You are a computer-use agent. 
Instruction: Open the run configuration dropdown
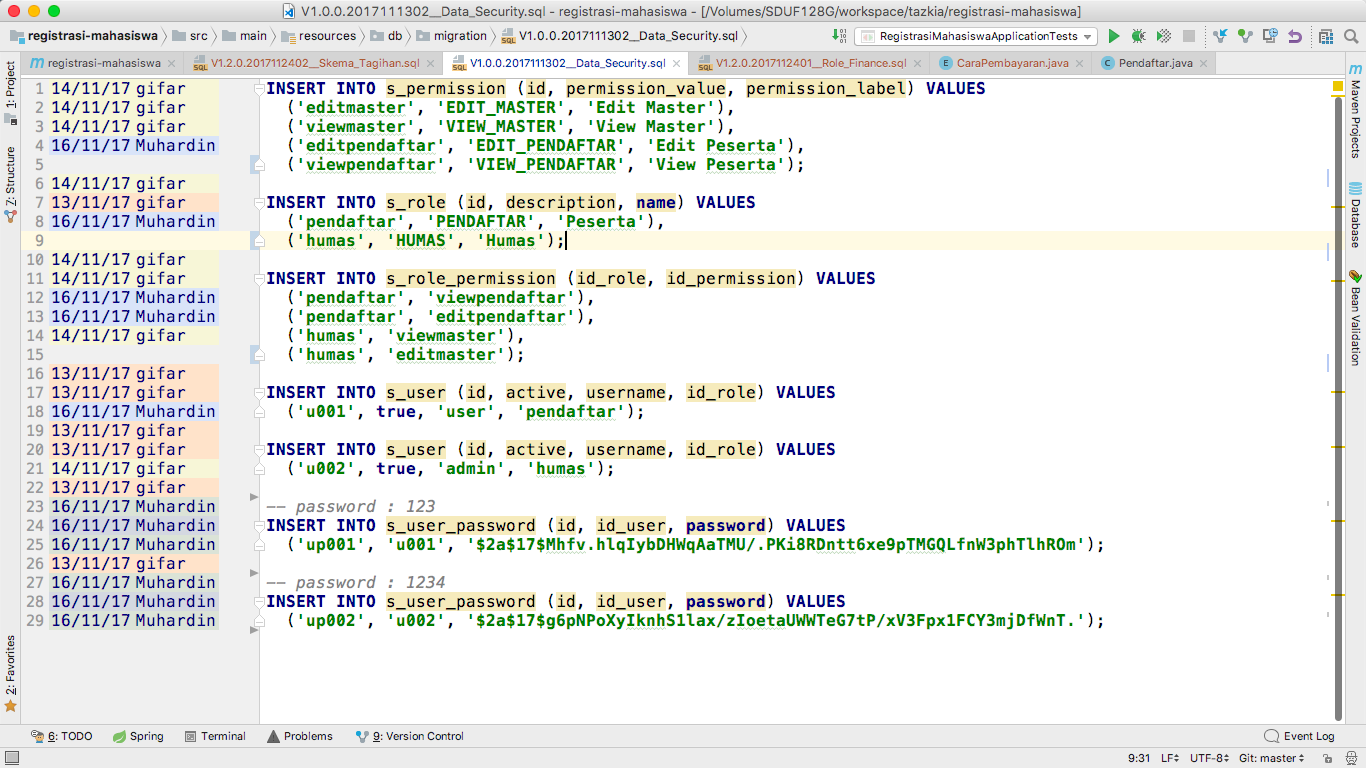point(975,36)
